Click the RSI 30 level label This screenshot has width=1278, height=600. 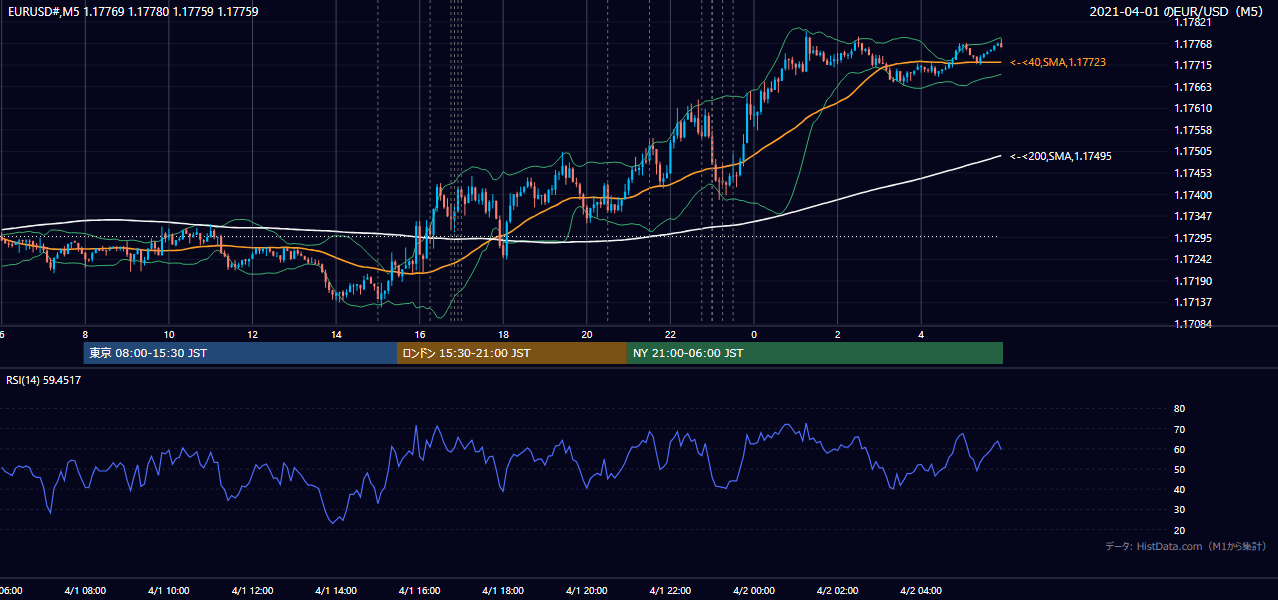coord(1179,510)
